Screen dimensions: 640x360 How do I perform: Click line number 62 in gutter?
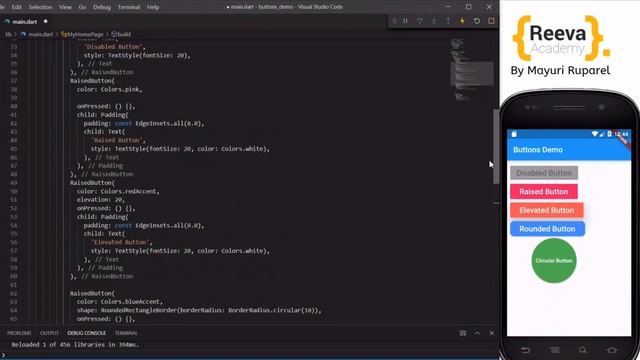[x=13, y=293]
